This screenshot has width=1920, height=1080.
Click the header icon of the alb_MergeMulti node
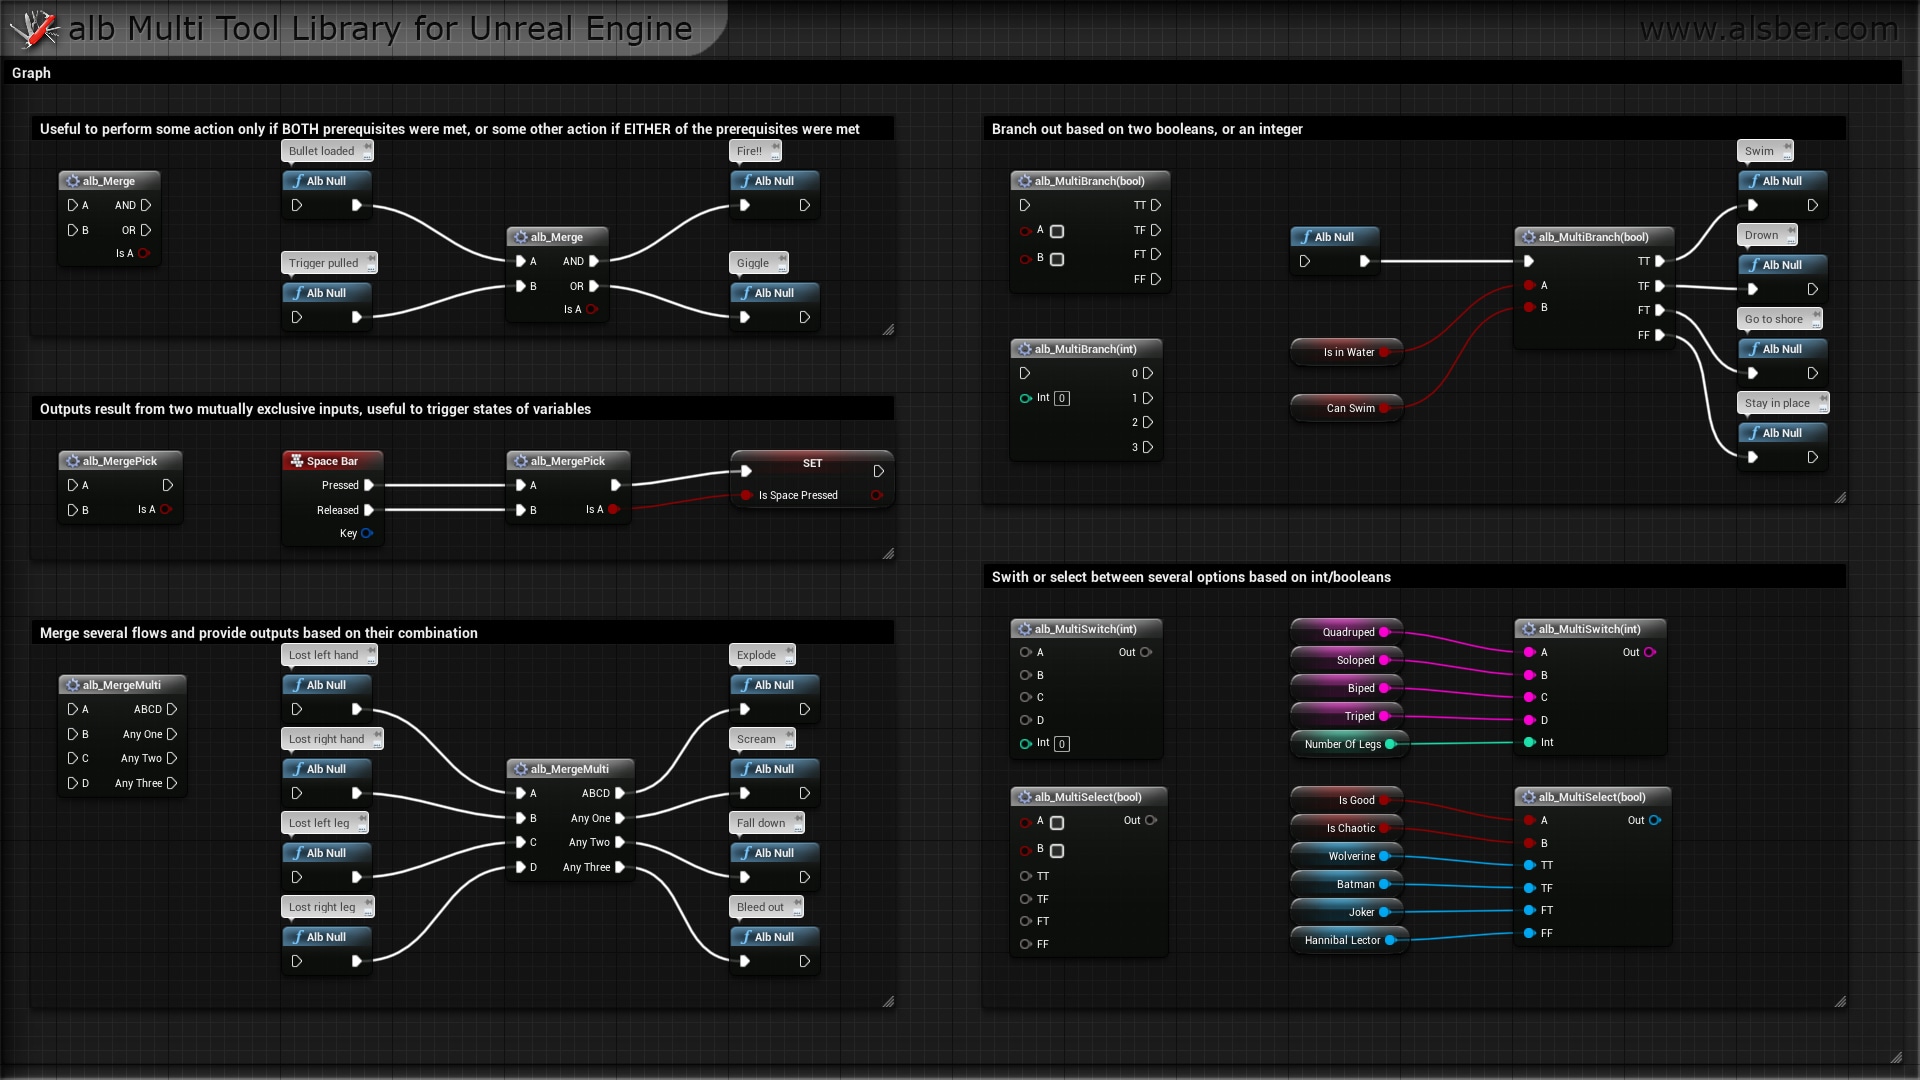click(75, 685)
